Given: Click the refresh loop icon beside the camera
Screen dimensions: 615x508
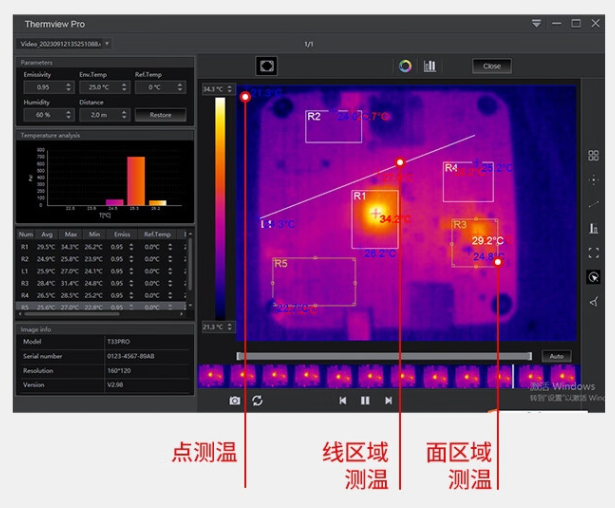Looking at the screenshot, I should [258, 400].
